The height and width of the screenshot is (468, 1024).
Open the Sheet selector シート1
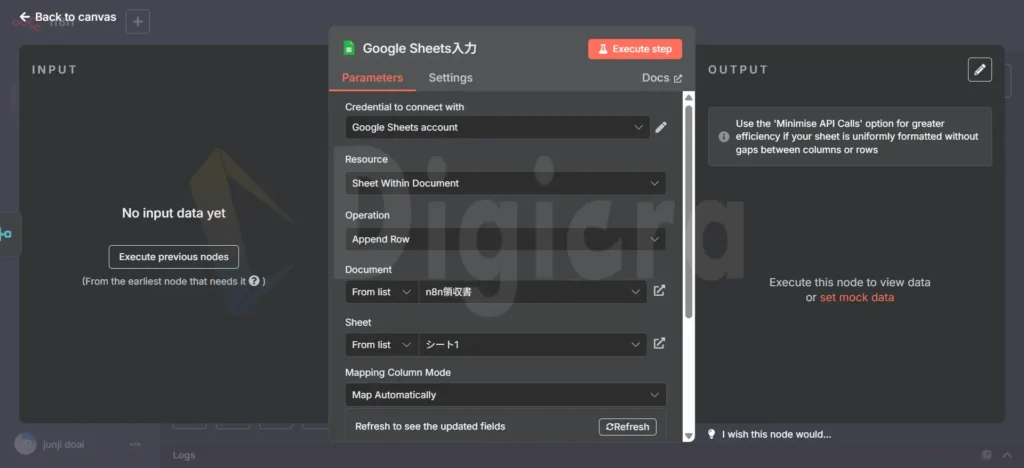click(532, 345)
